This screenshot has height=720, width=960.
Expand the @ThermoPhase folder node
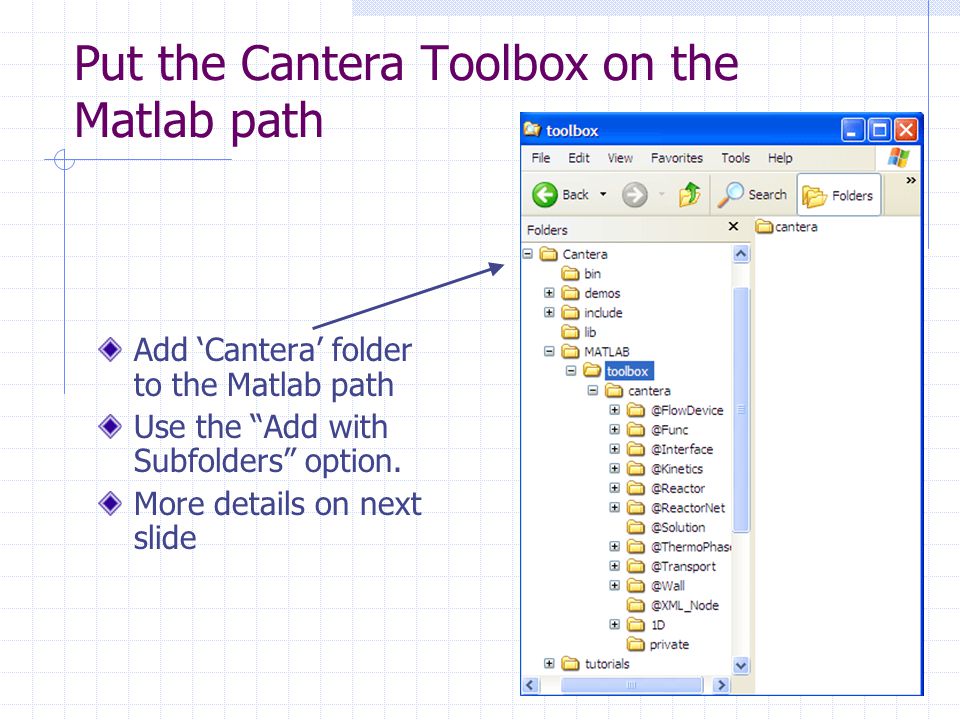(x=614, y=546)
